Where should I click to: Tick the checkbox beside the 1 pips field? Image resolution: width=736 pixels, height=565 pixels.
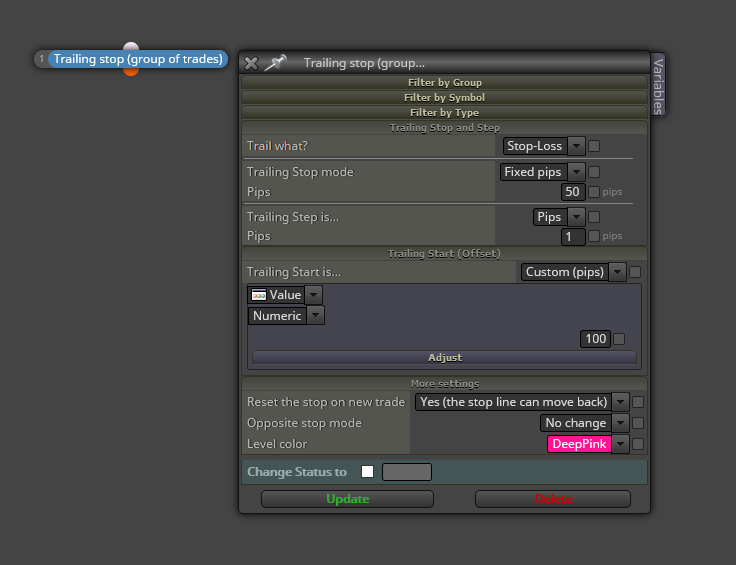[594, 236]
